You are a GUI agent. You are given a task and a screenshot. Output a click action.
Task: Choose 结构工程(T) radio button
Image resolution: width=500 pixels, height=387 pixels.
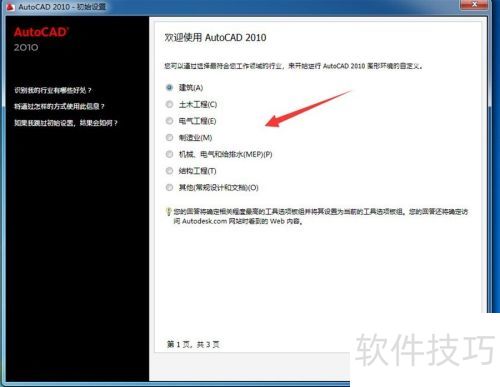(x=169, y=171)
